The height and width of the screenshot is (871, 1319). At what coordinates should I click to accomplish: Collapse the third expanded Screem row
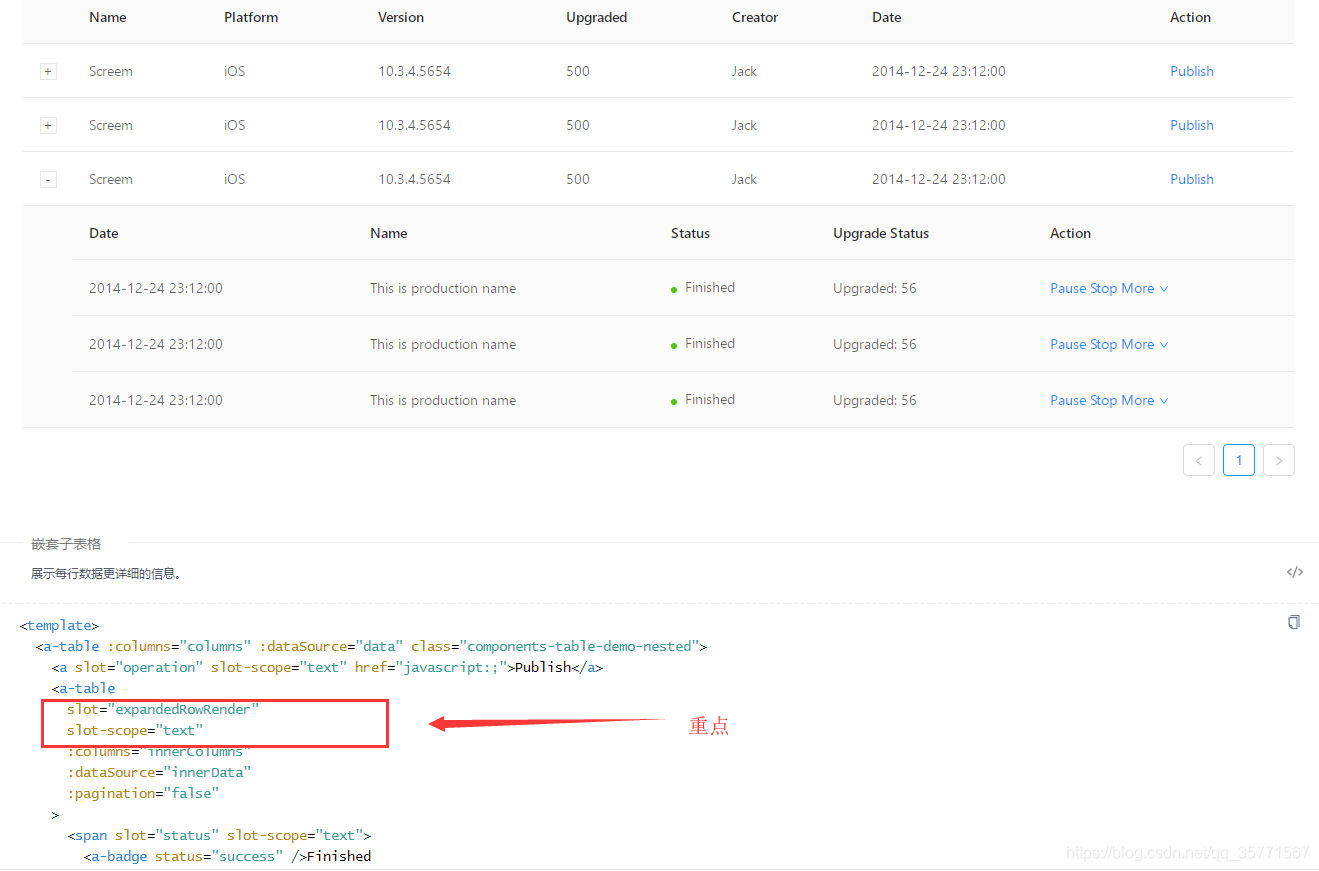[48, 180]
